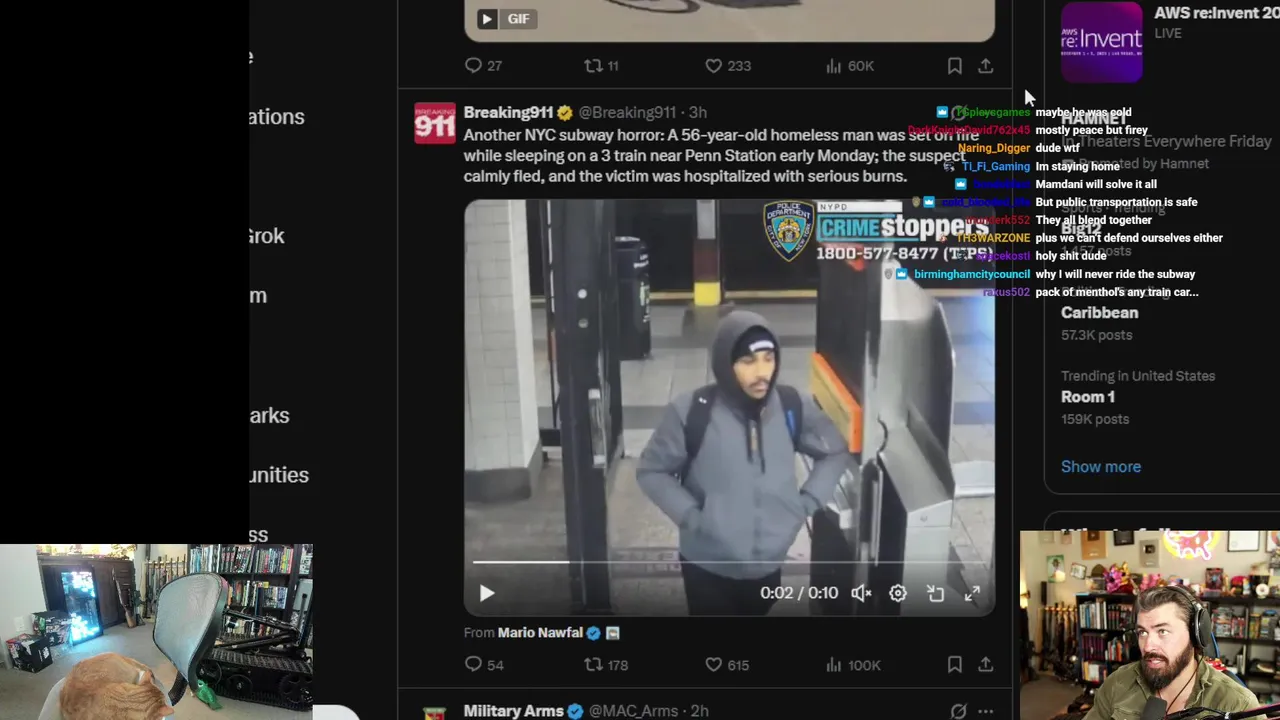
Task: Open the video settings gear
Action: pyautogui.click(x=898, y=593)
